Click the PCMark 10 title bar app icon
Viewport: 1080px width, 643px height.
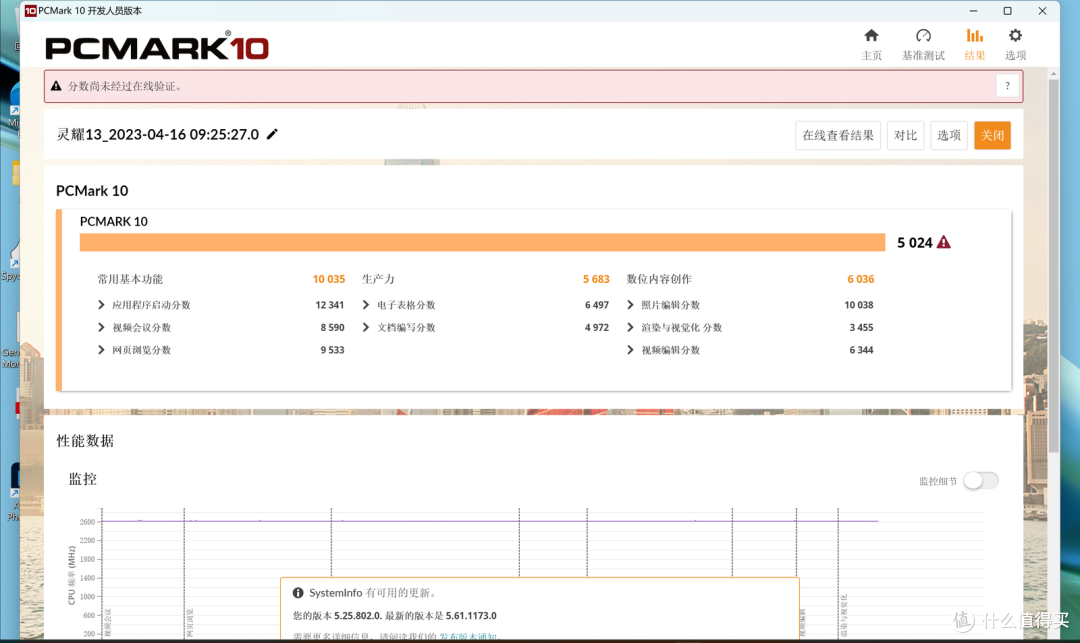coord(30,10)
